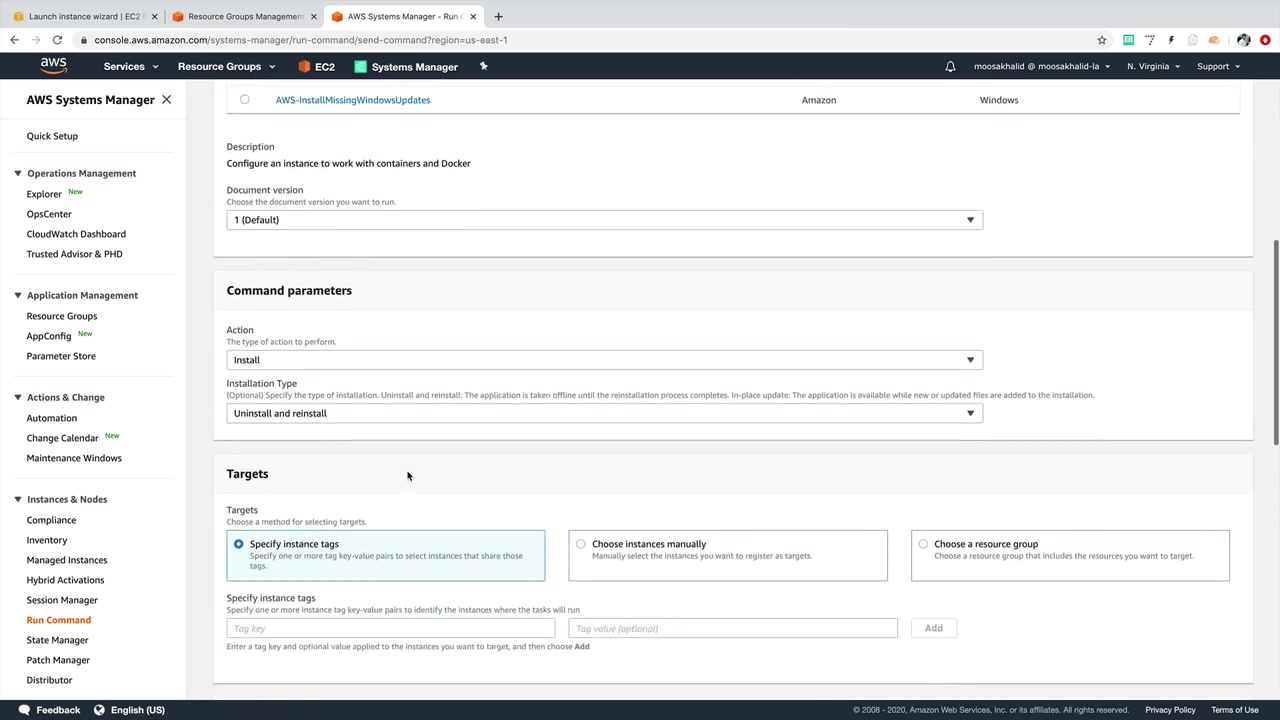Open the green screen extension icon

1128,40
